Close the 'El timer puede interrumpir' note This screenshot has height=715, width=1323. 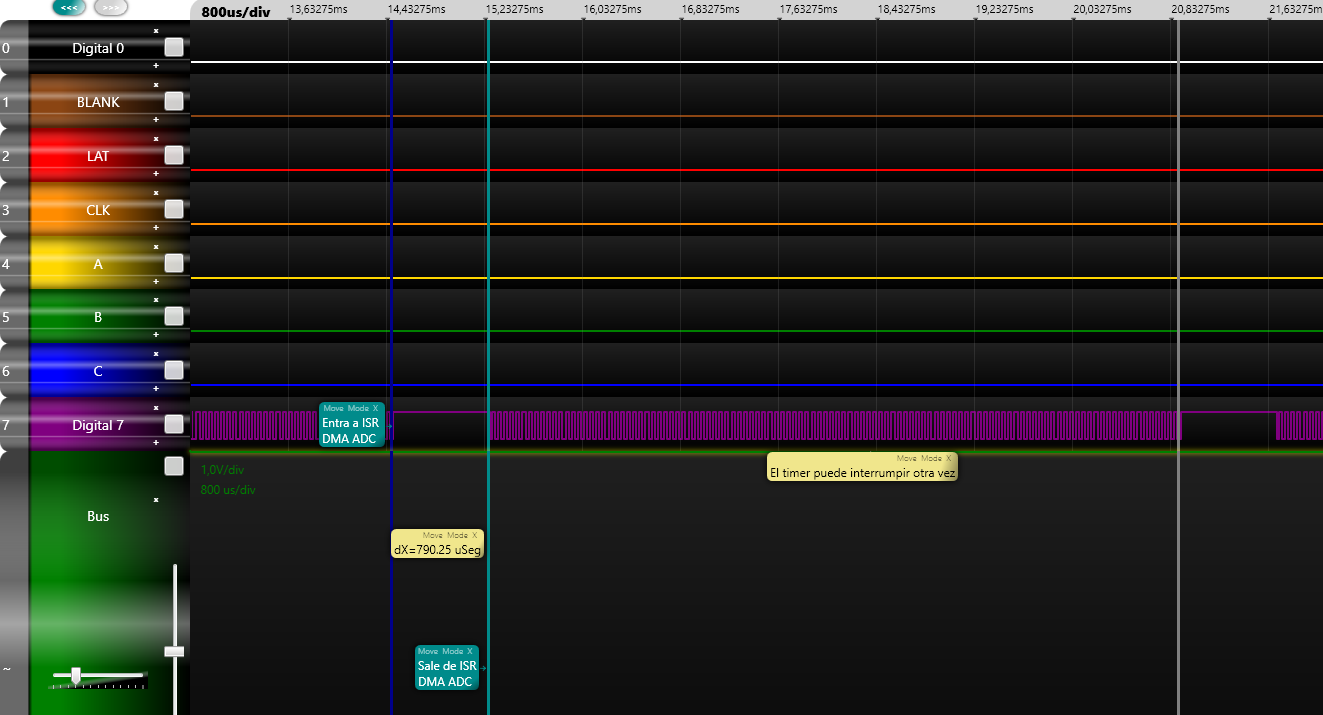[x=949, y=458]
